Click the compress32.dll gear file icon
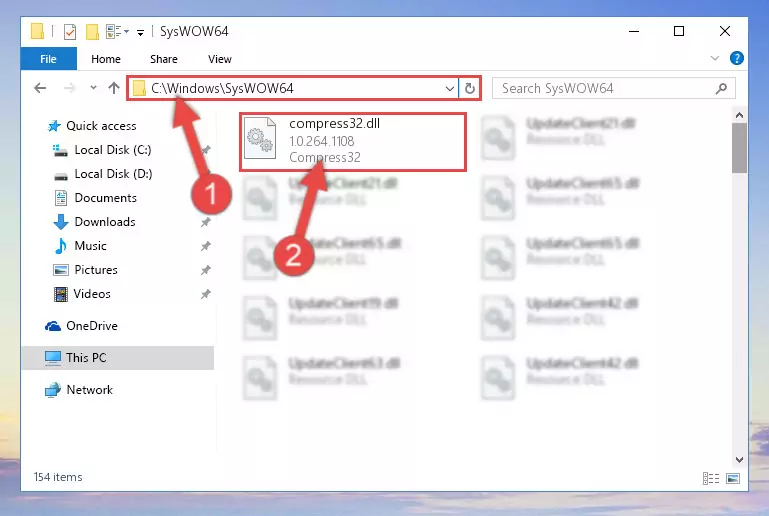The image size is (769, 516). click(x=260, y=138)
